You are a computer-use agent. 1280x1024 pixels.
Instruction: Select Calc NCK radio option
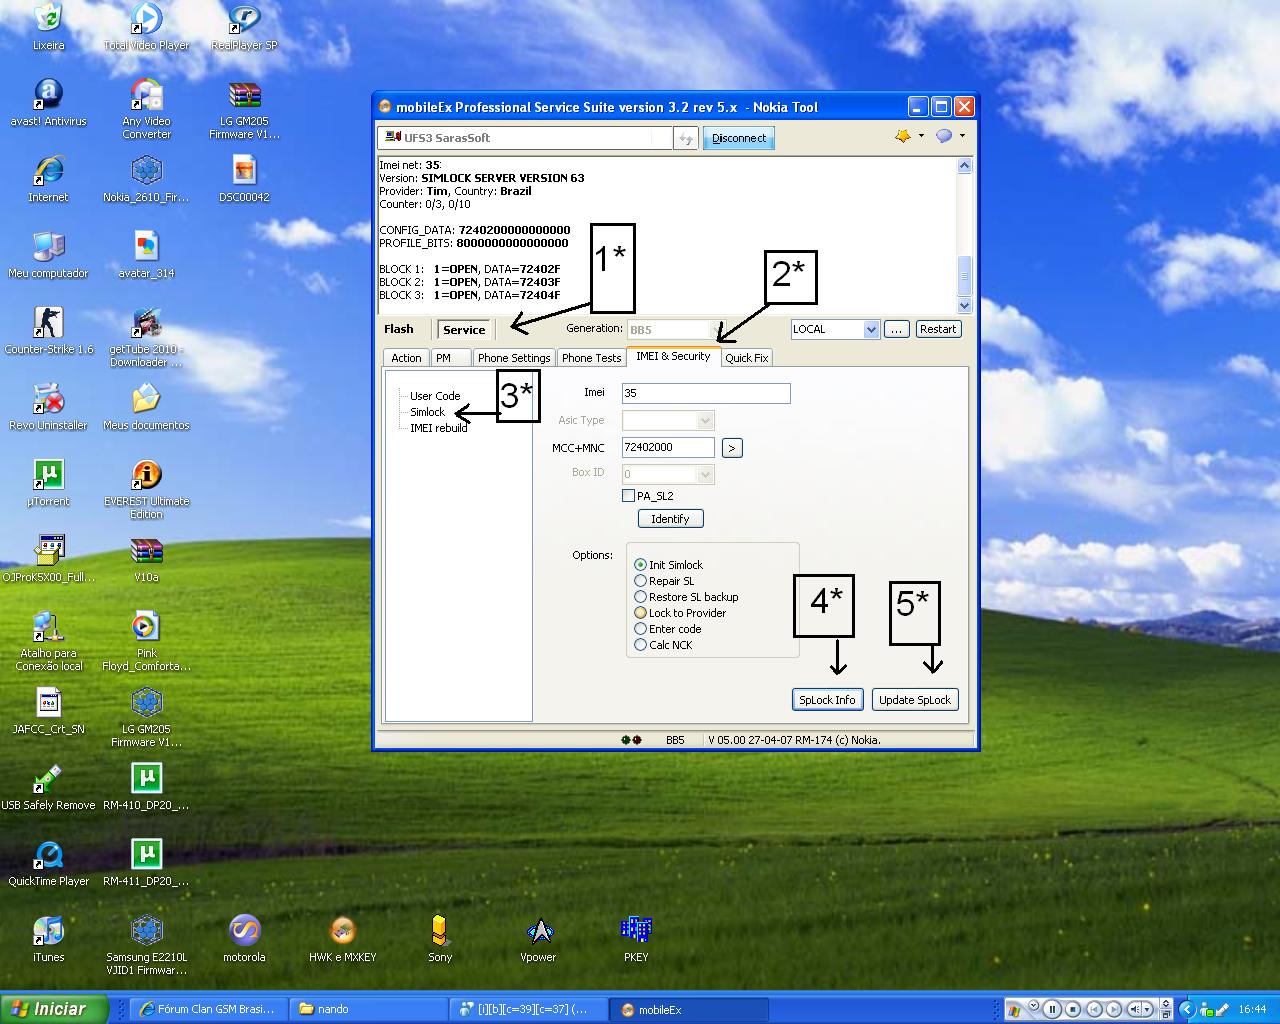tap(640, 645)
